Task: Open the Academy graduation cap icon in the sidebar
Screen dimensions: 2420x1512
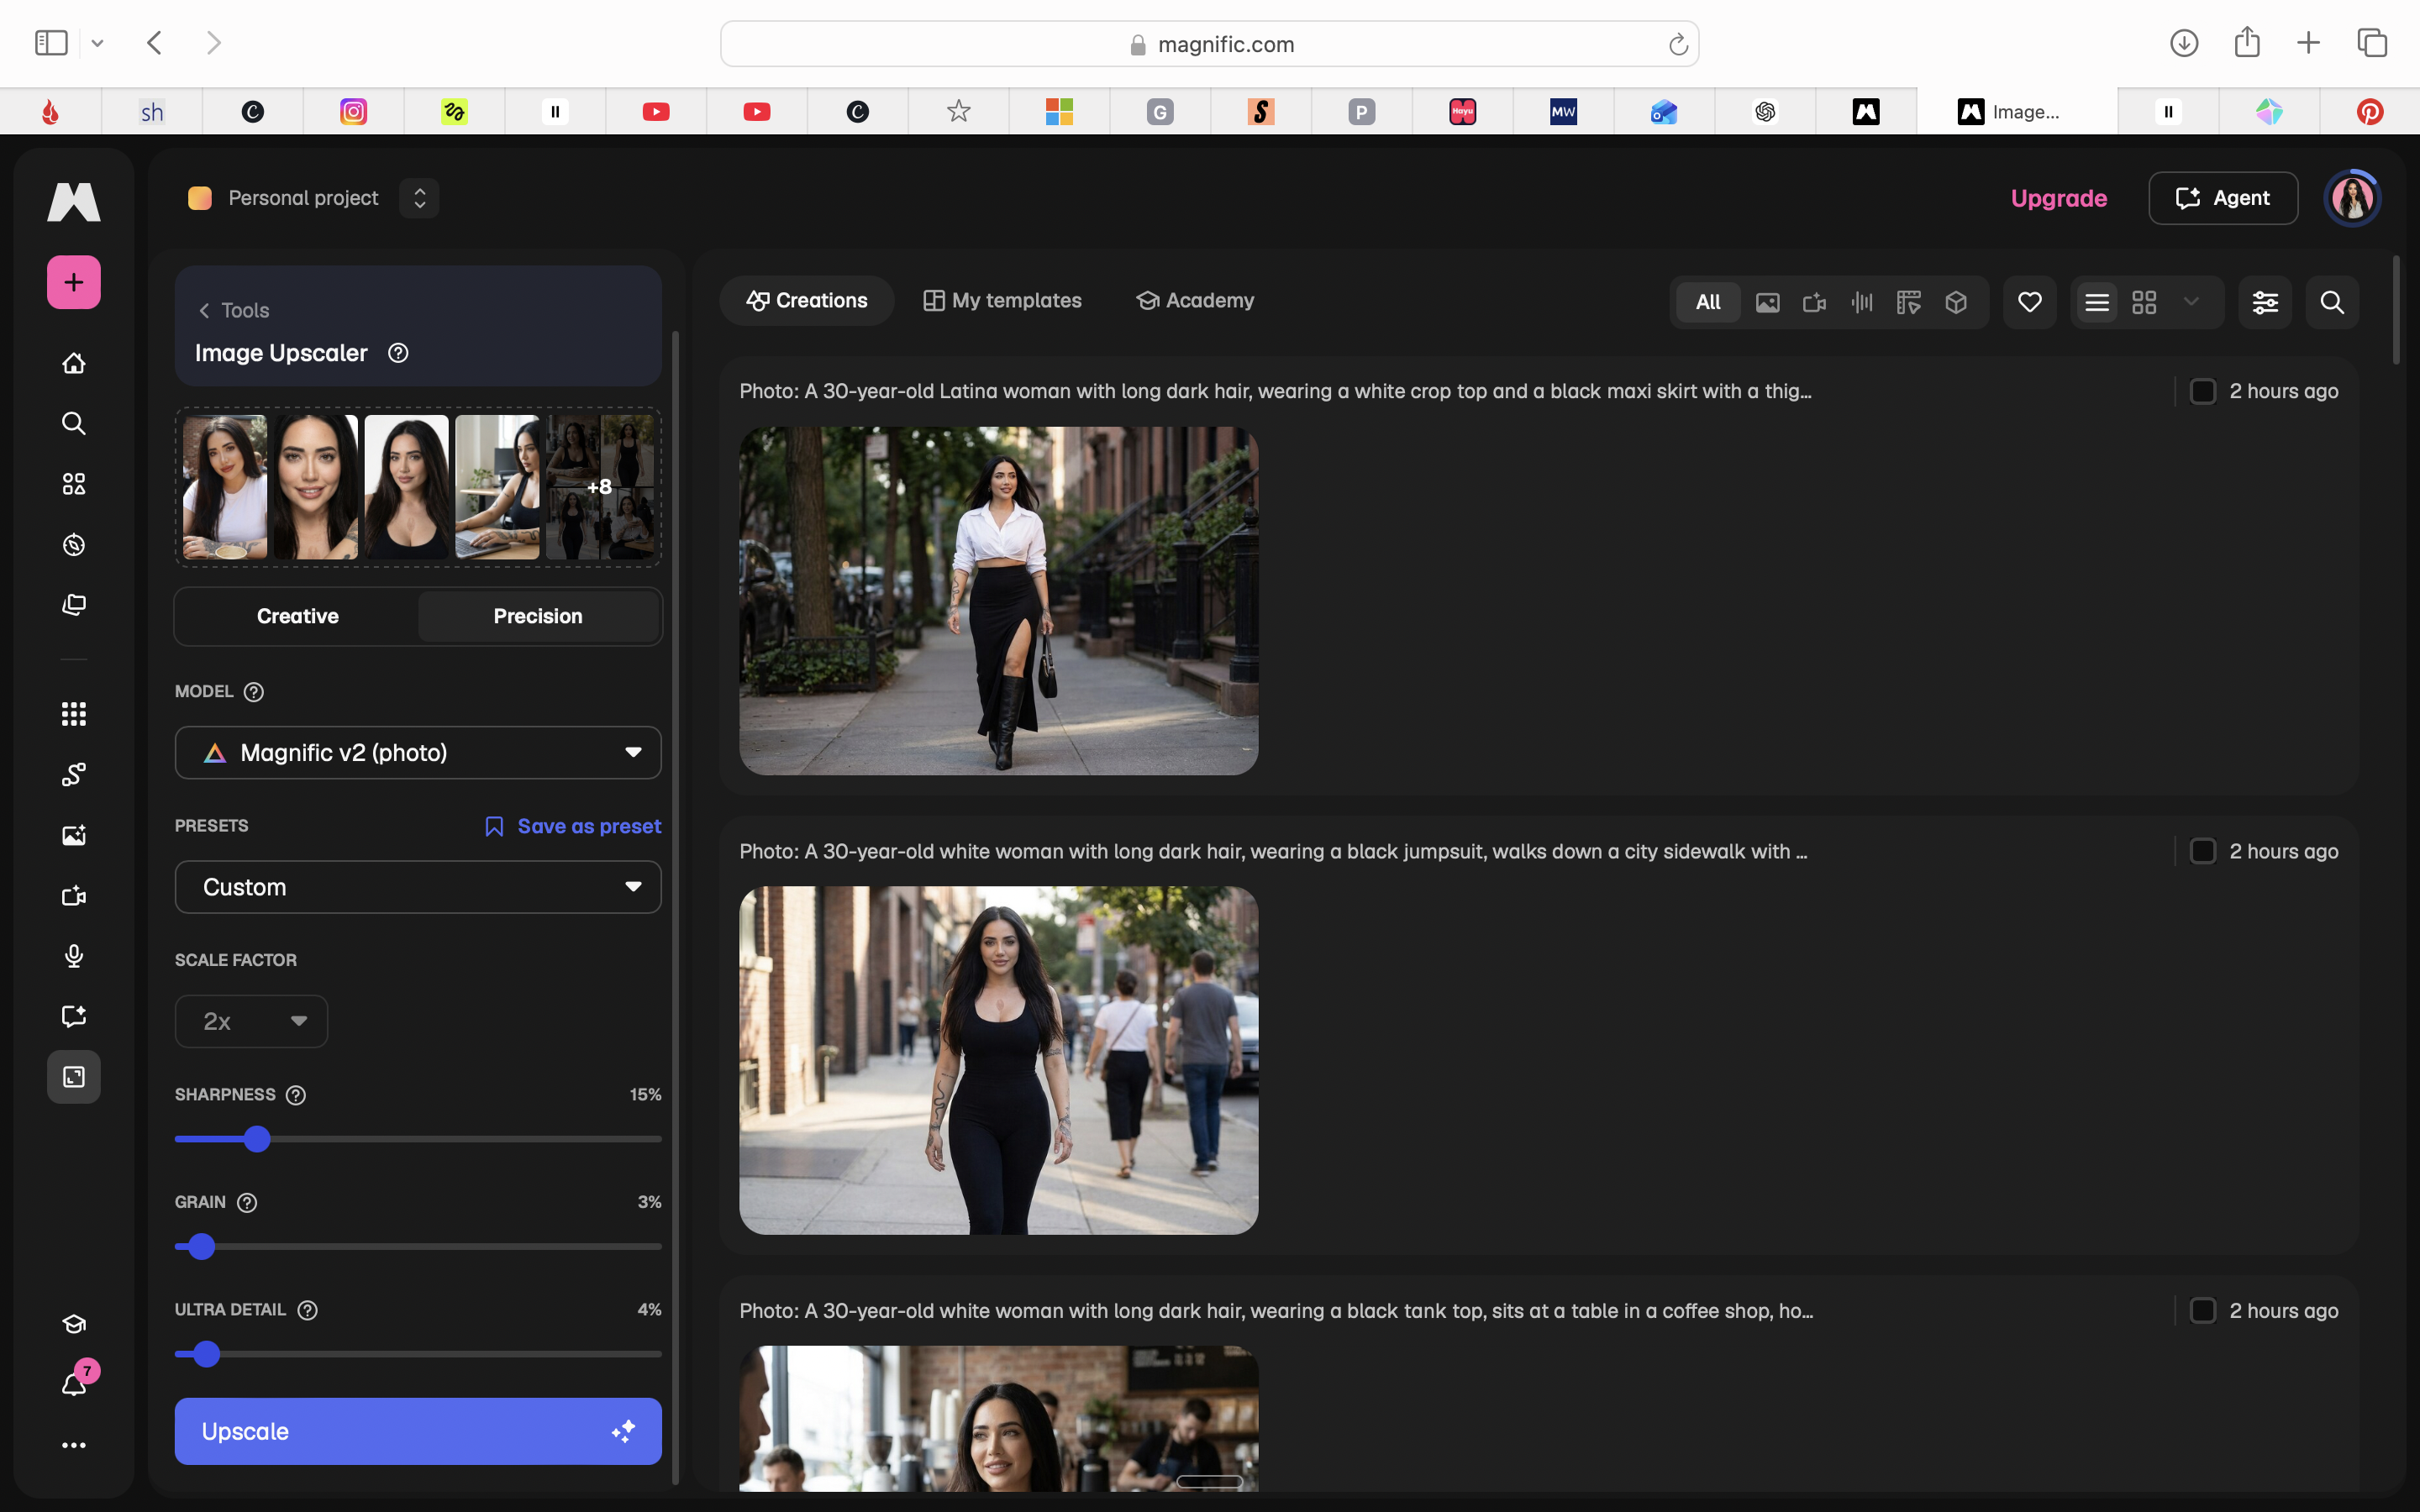Action: click(x=74, y=1324)
